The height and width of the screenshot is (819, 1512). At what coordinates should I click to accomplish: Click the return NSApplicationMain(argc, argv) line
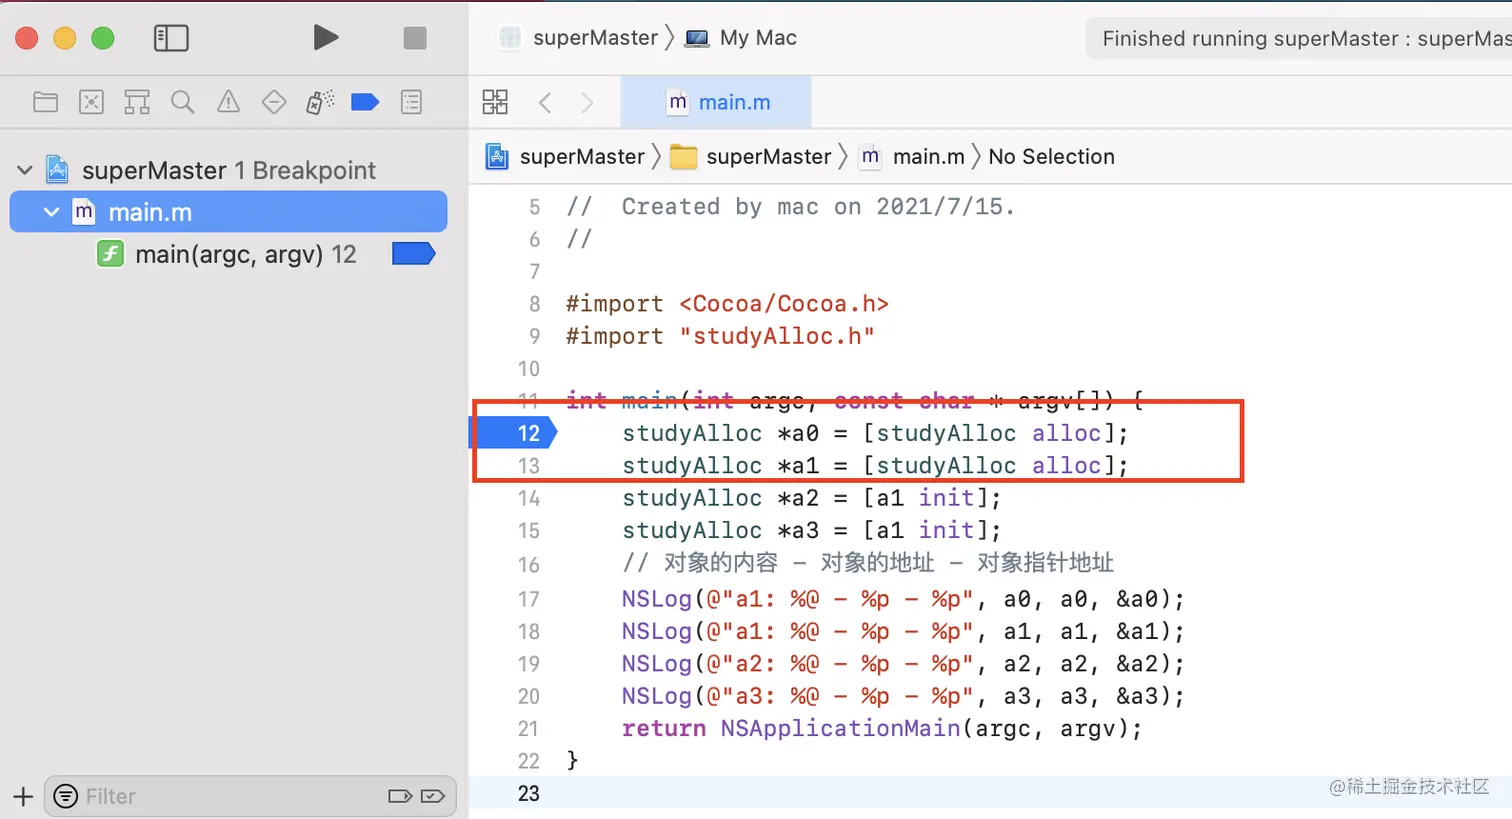click(x=882, y=729)
